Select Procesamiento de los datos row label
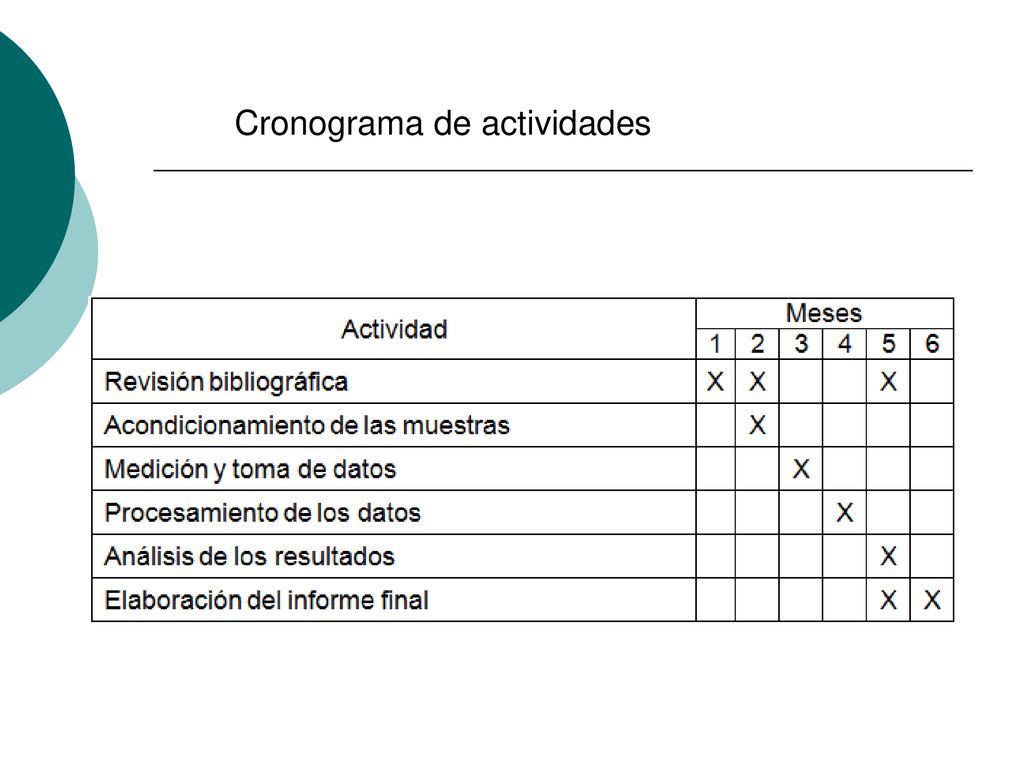 [263, 513]
